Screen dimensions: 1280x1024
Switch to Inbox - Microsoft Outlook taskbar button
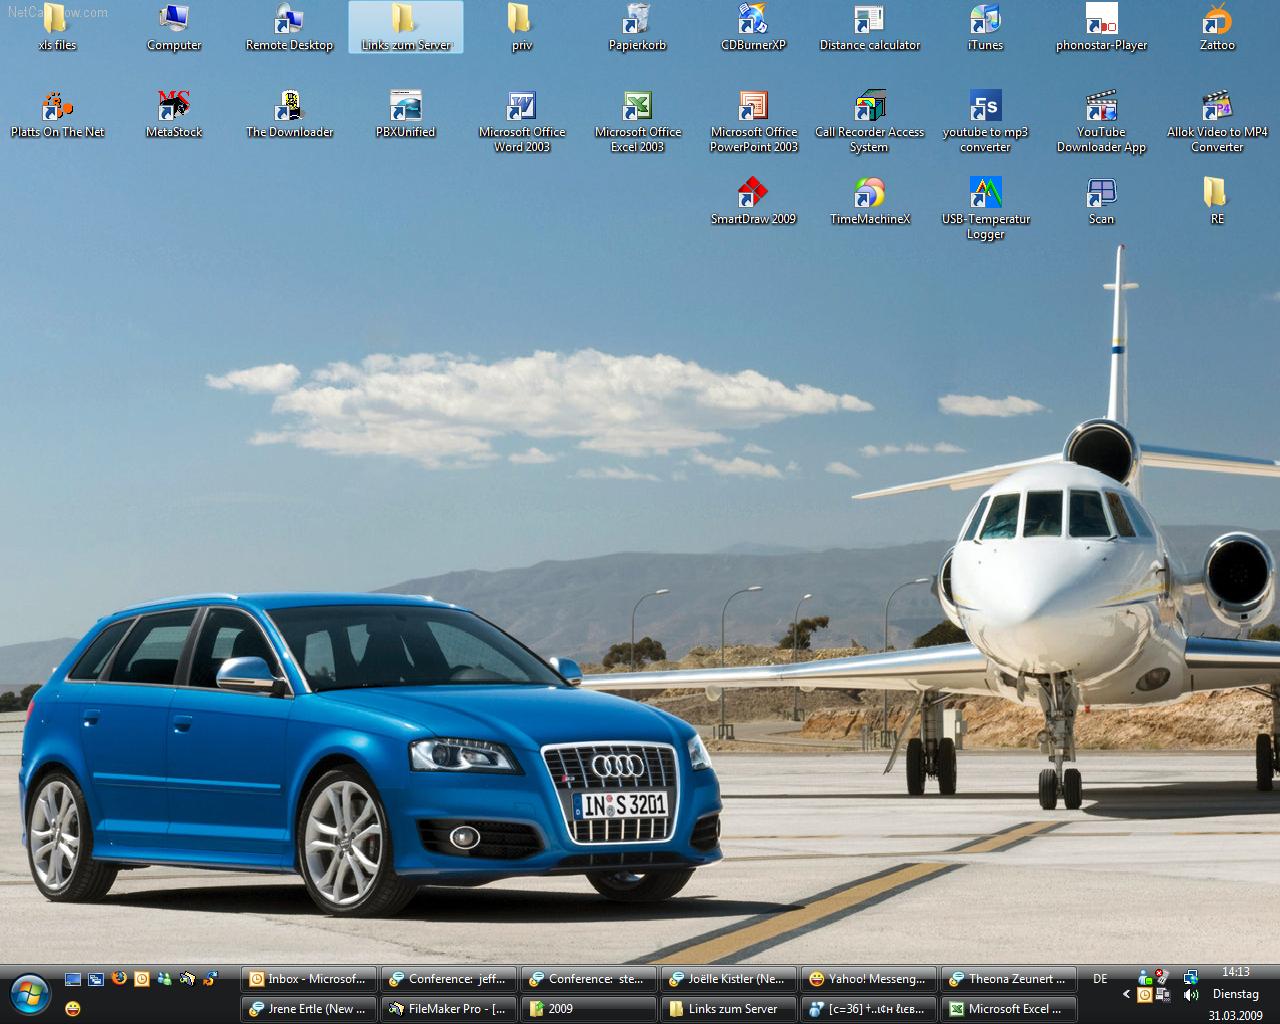point(309,979)
